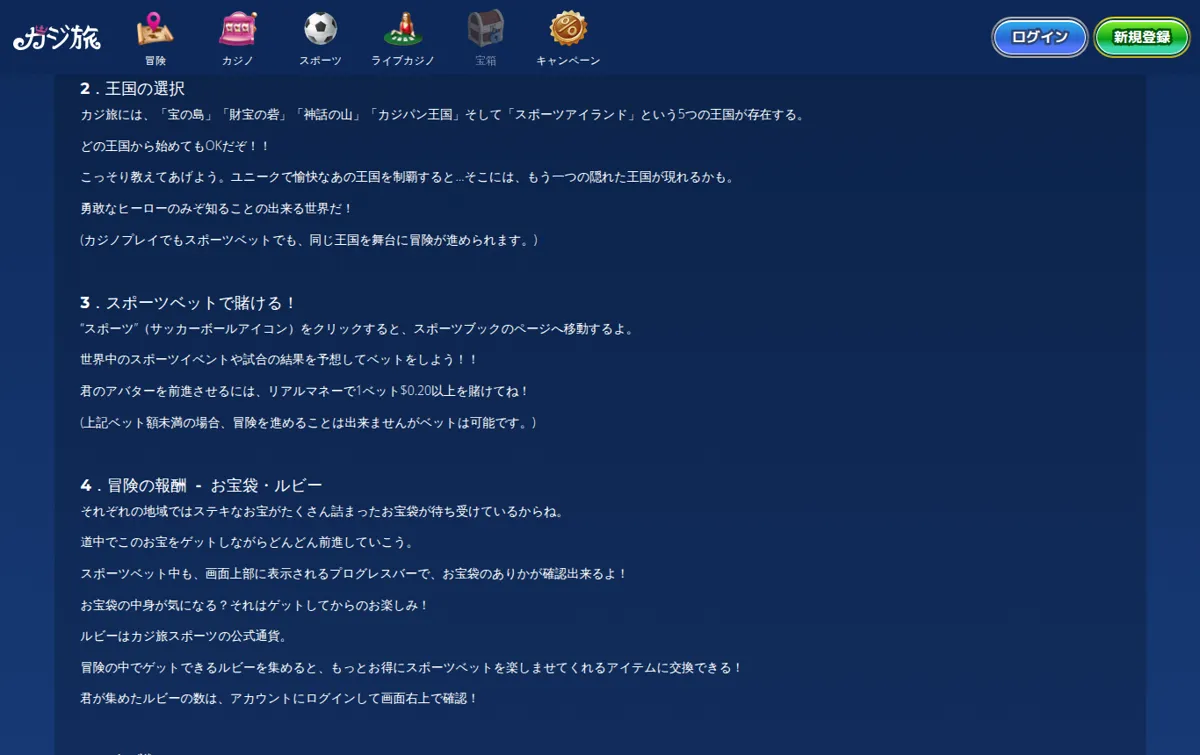Screen dimensions: 1200x755
Task: Click the line starting with 君が集めたルビーの数は
Action: click(279, 699)
